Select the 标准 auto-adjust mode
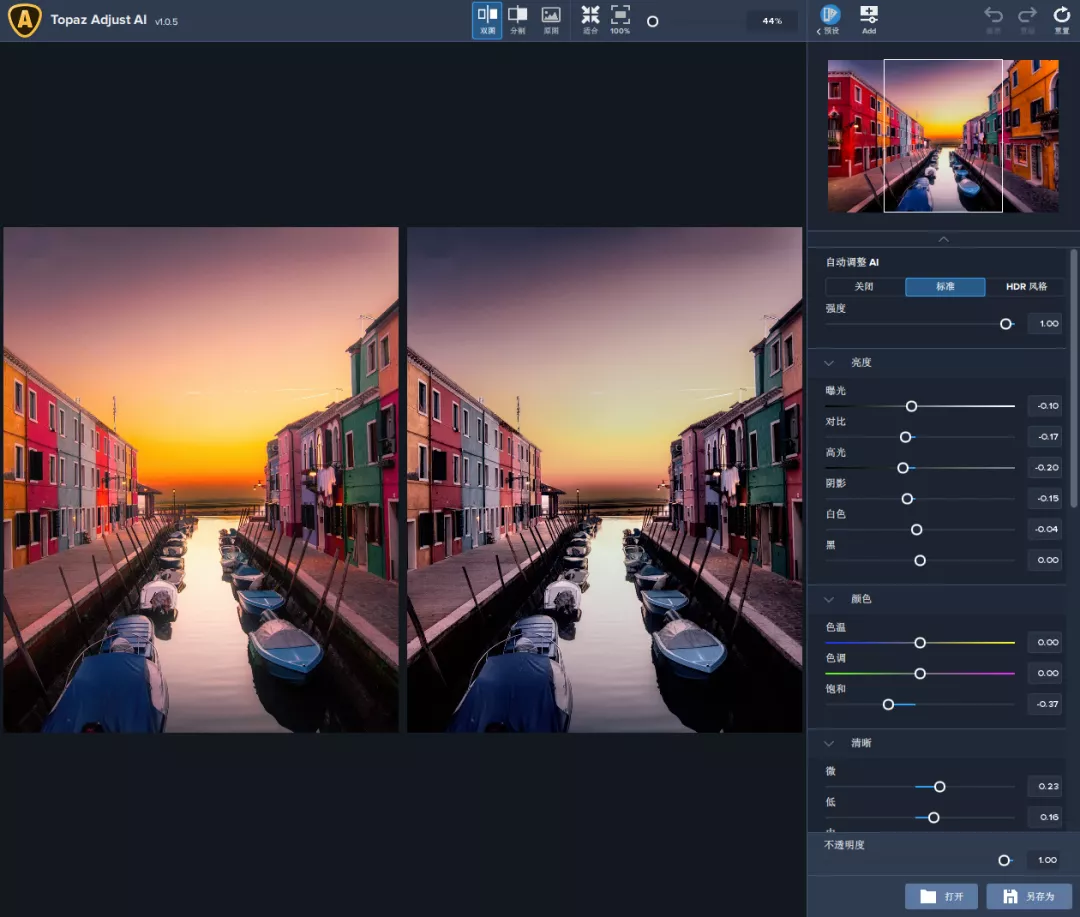This screenshot has height=917, width=1080. pos(945,287)
